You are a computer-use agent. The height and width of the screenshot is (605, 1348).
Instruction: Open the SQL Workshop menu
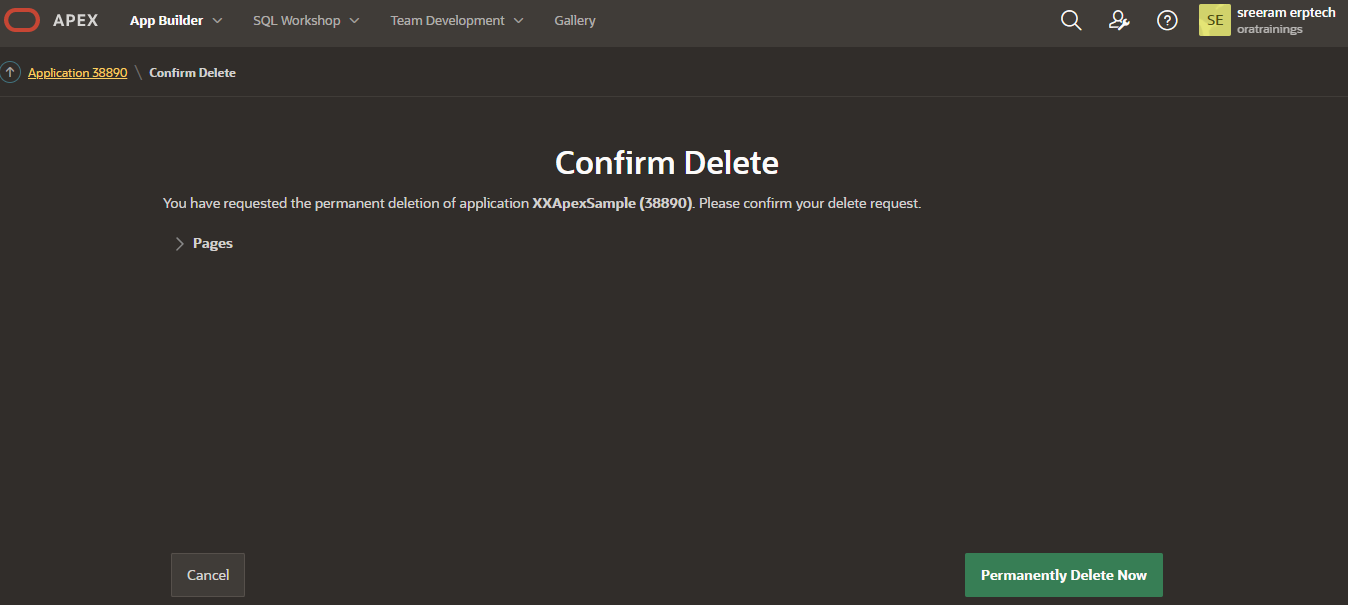(x=296, y=21)
